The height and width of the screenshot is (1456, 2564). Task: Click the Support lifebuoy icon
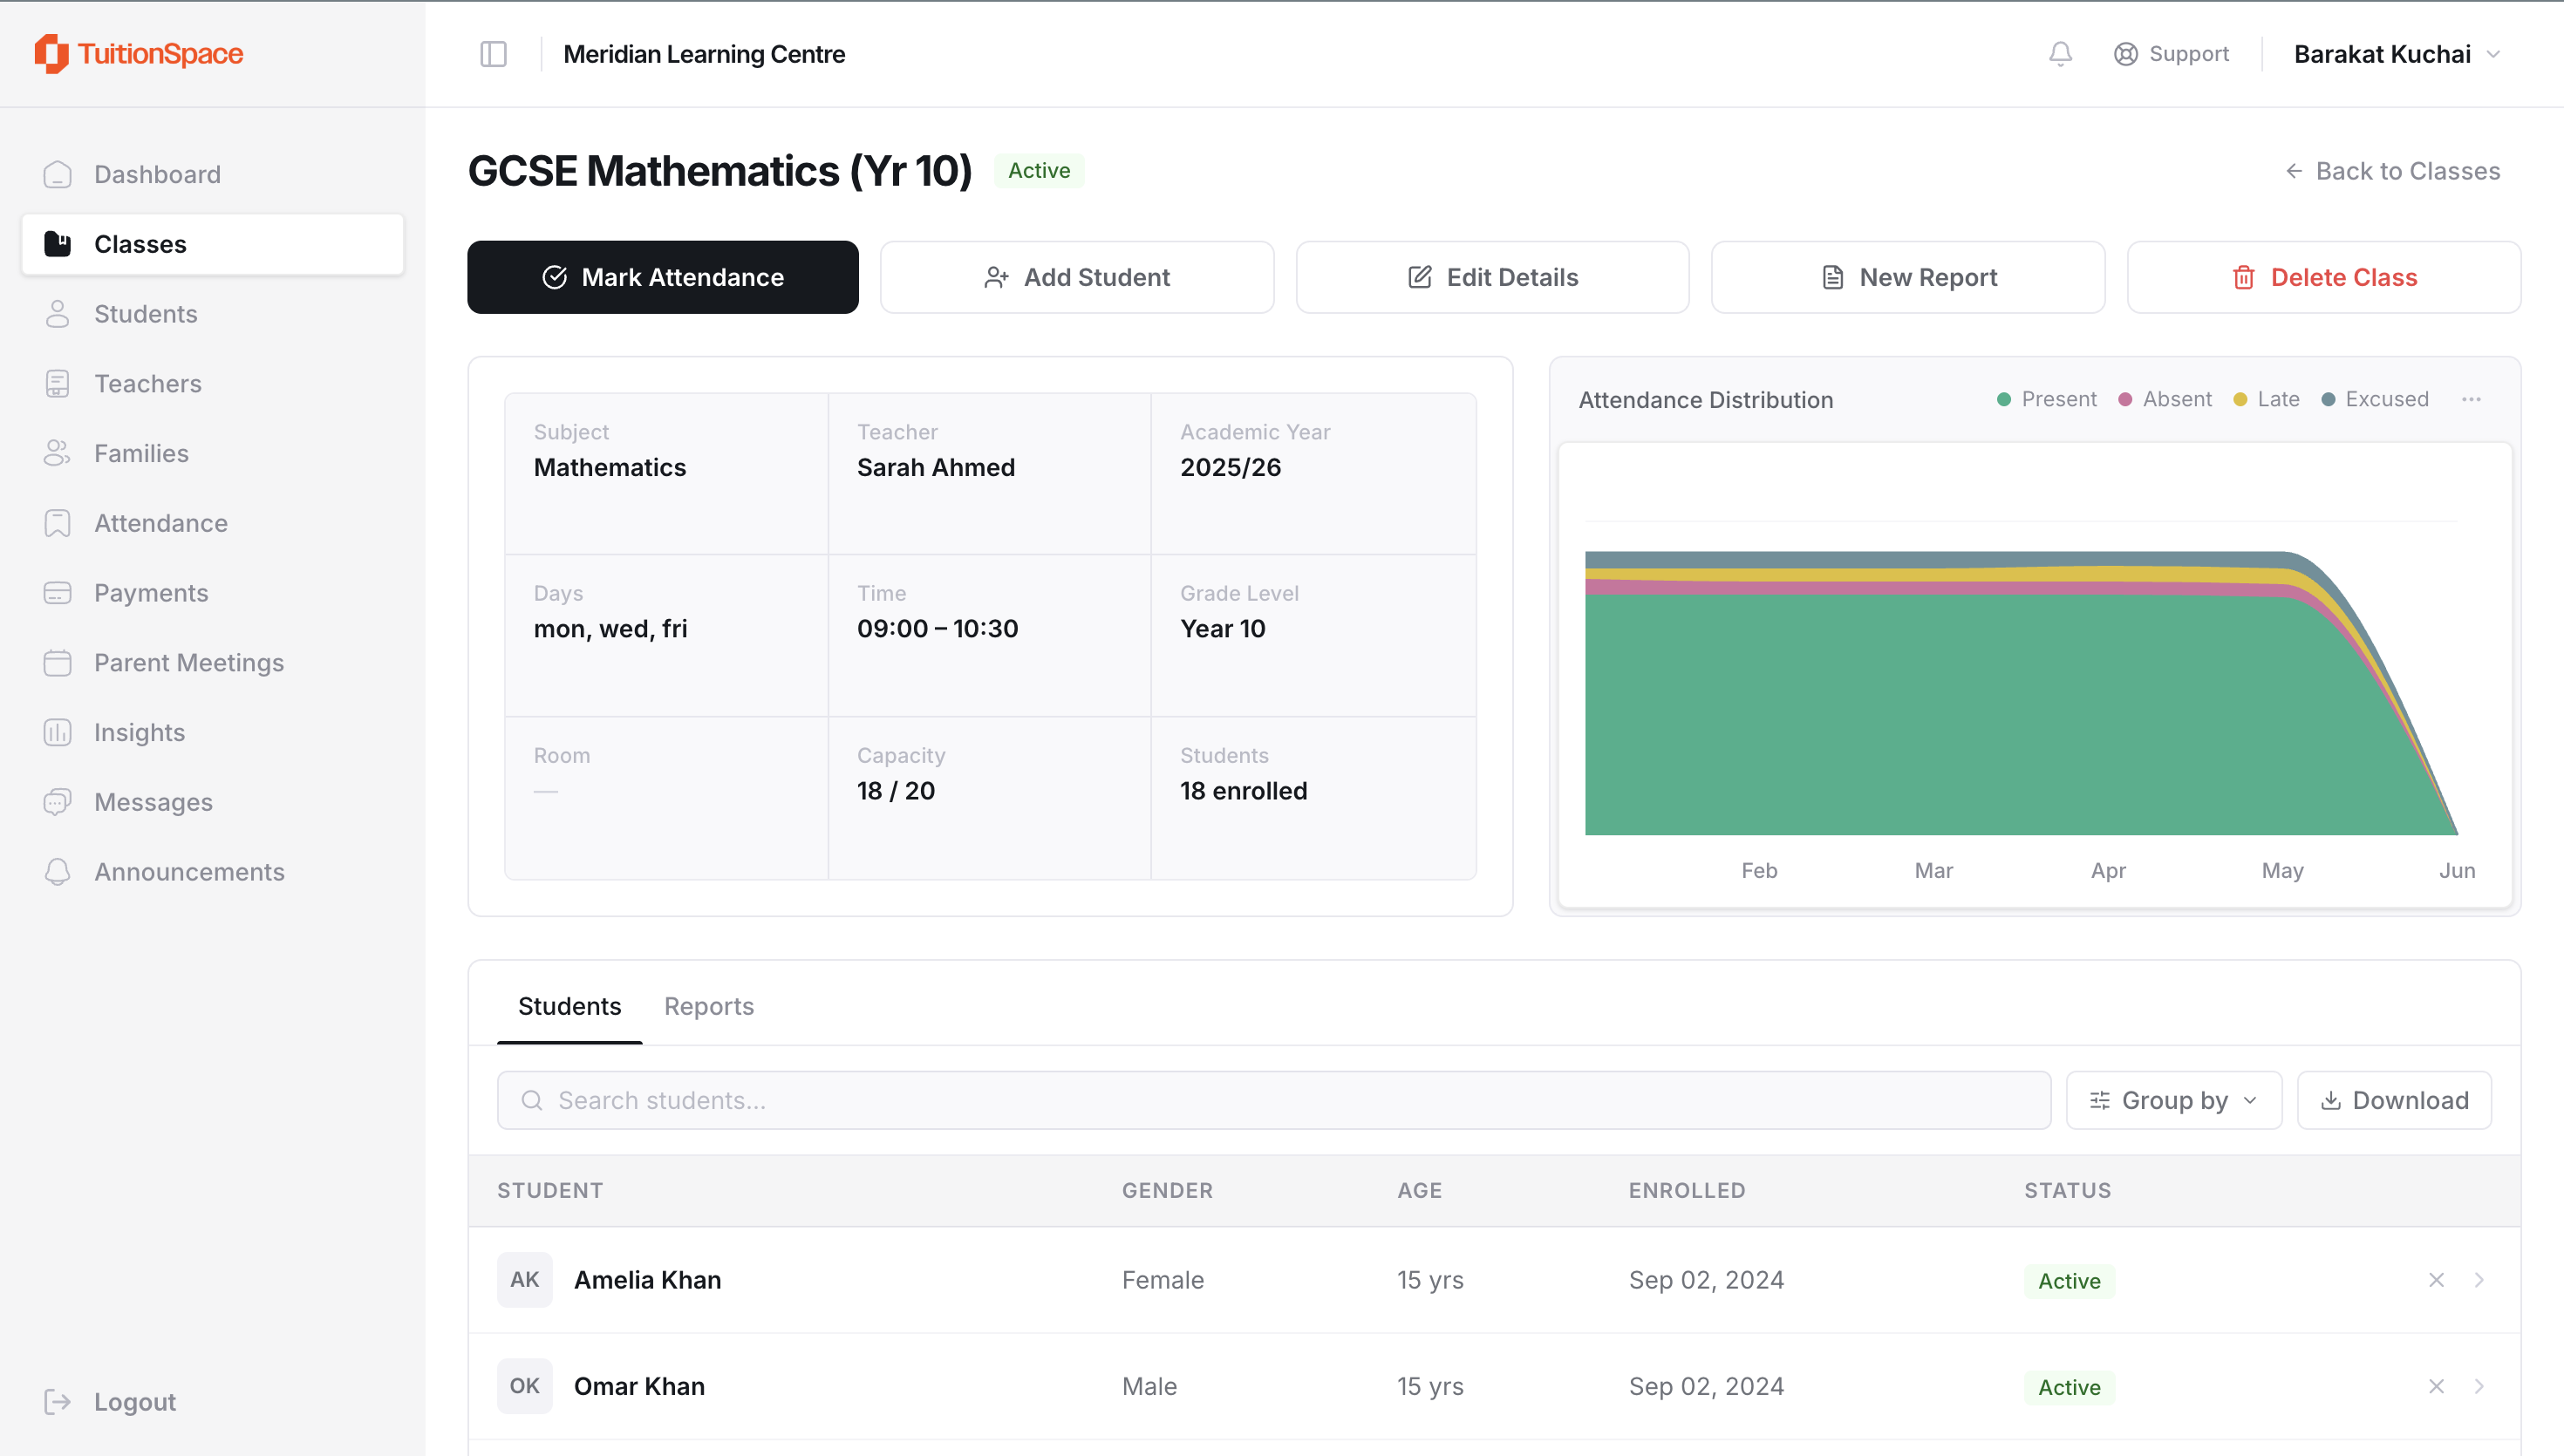(2125, 54)
